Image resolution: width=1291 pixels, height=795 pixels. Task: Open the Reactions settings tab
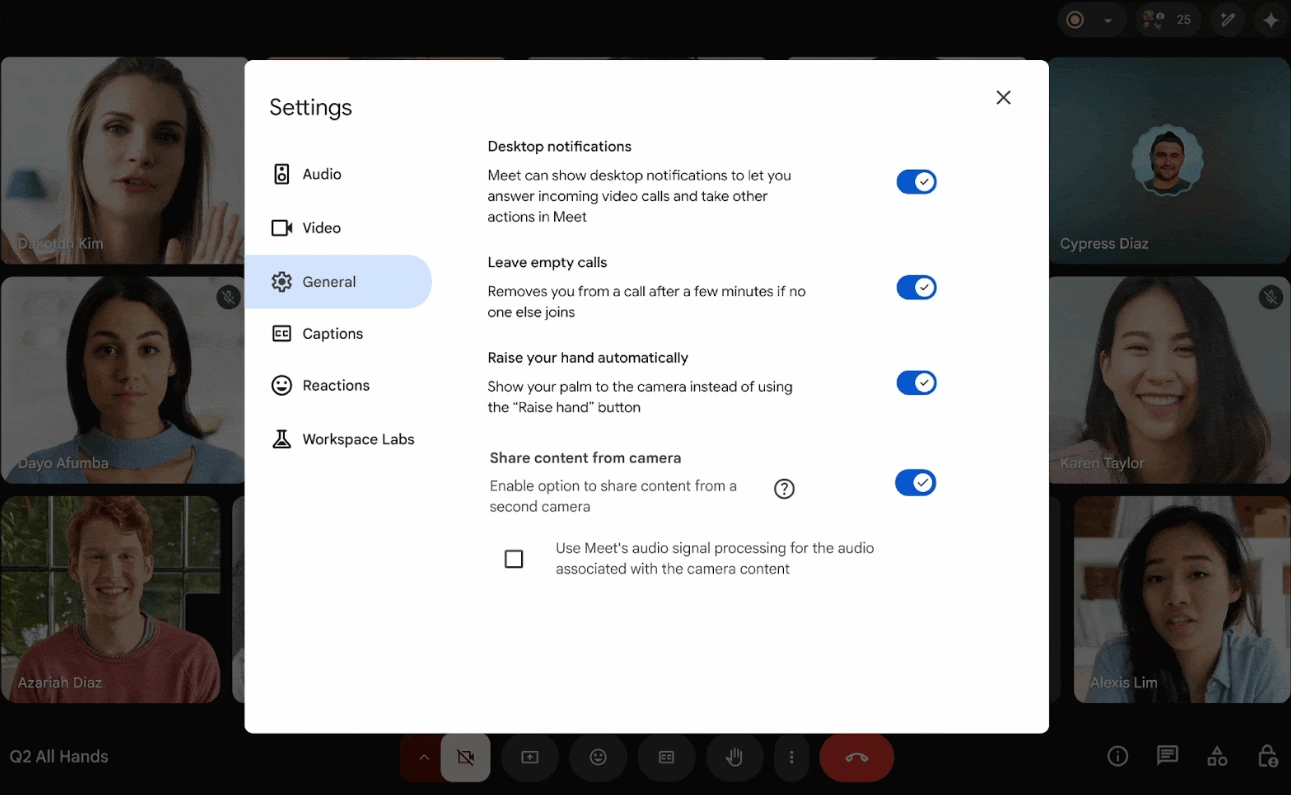[338, 386]
